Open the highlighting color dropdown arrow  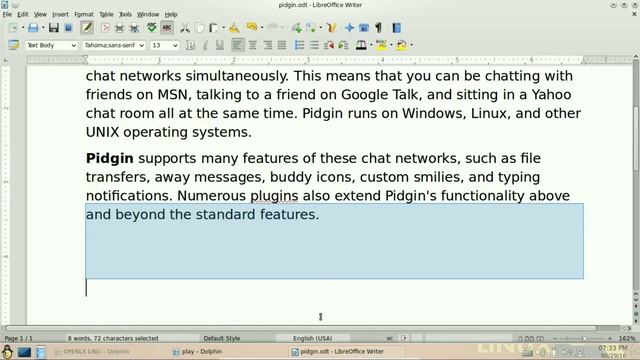[x=391, y=45]
